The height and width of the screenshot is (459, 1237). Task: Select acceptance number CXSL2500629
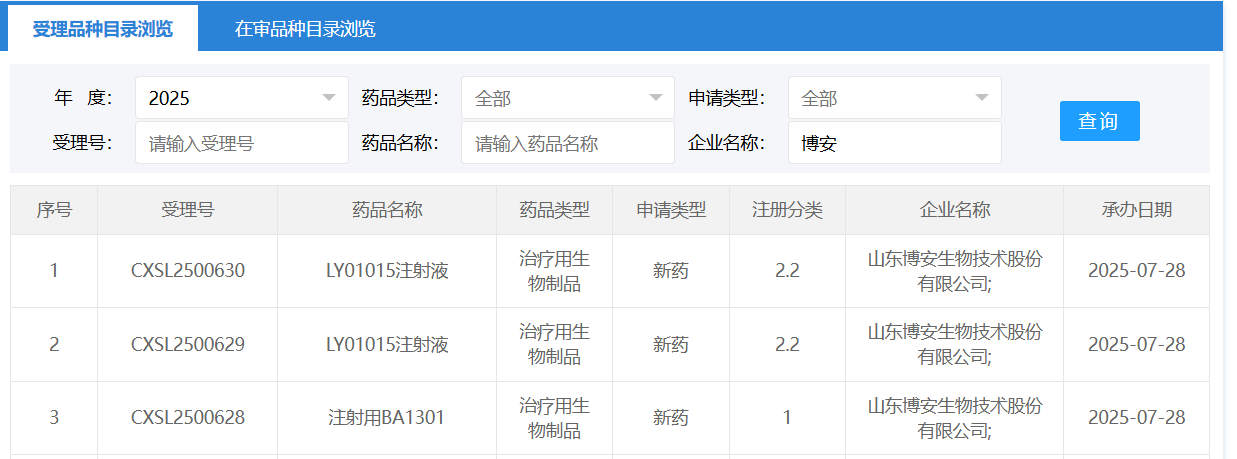pyautogui.click(x=188, y=345)
